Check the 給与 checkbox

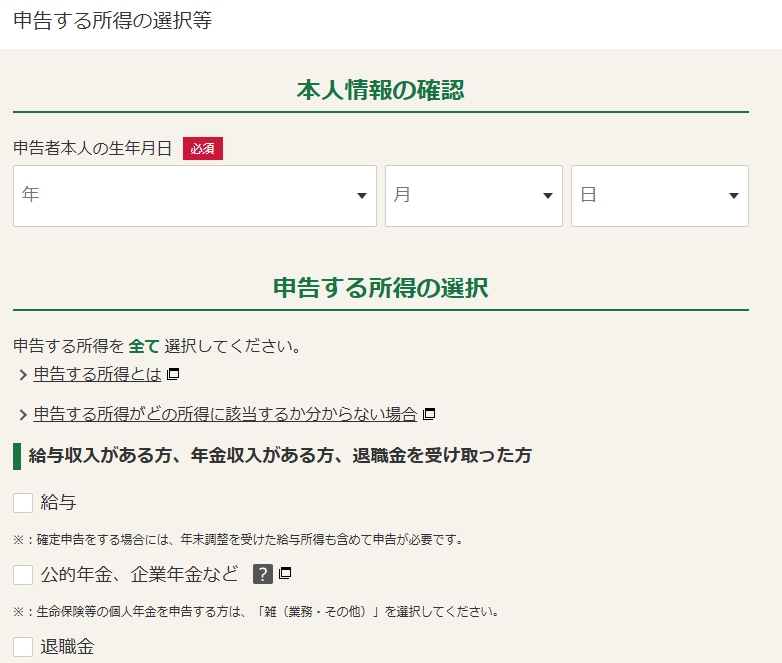[23, 502]
